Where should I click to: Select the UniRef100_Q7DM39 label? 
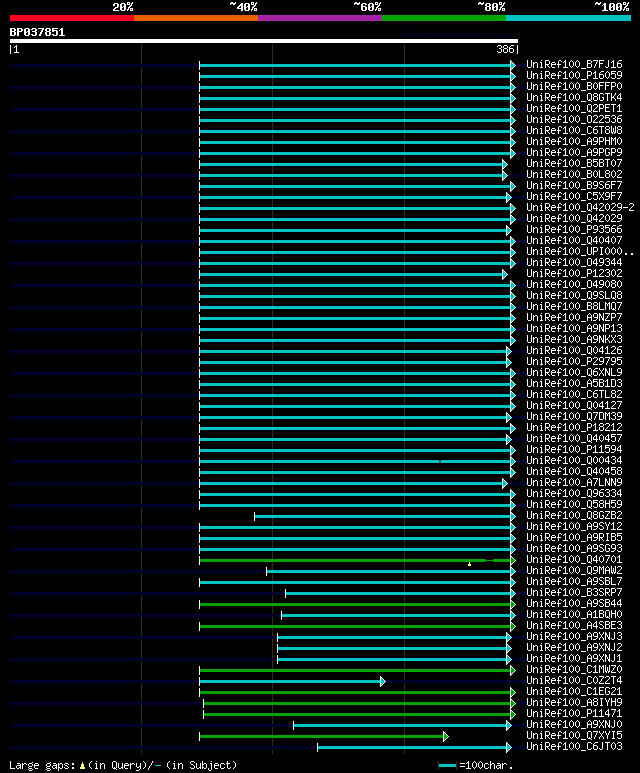(574, 417)
